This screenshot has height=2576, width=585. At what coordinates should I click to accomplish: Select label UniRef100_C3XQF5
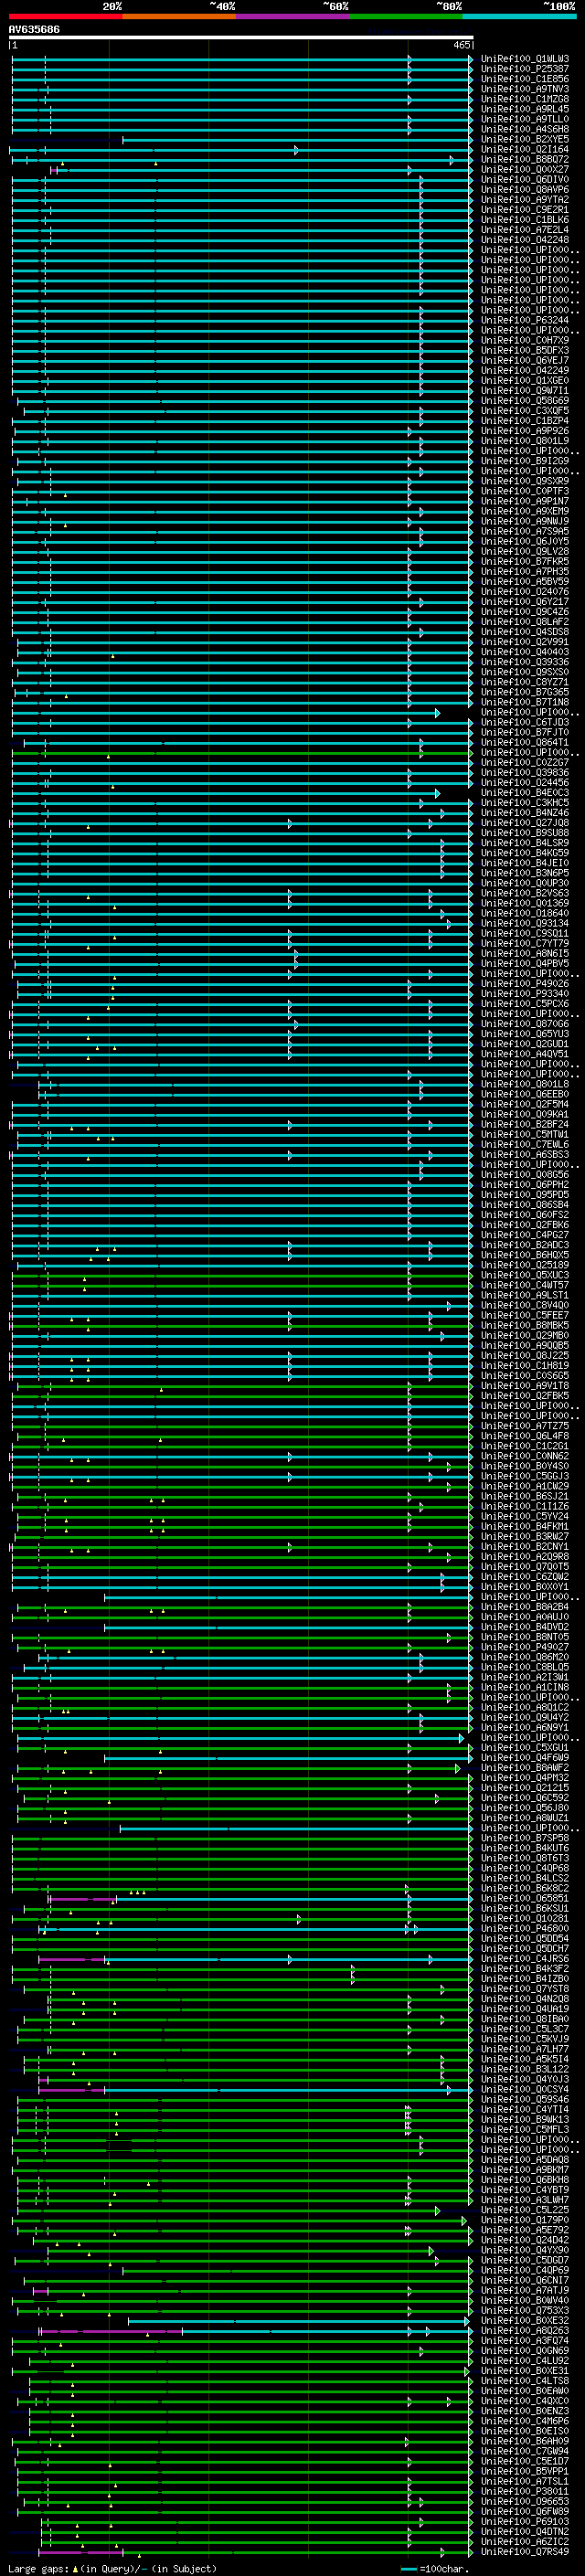525,410
